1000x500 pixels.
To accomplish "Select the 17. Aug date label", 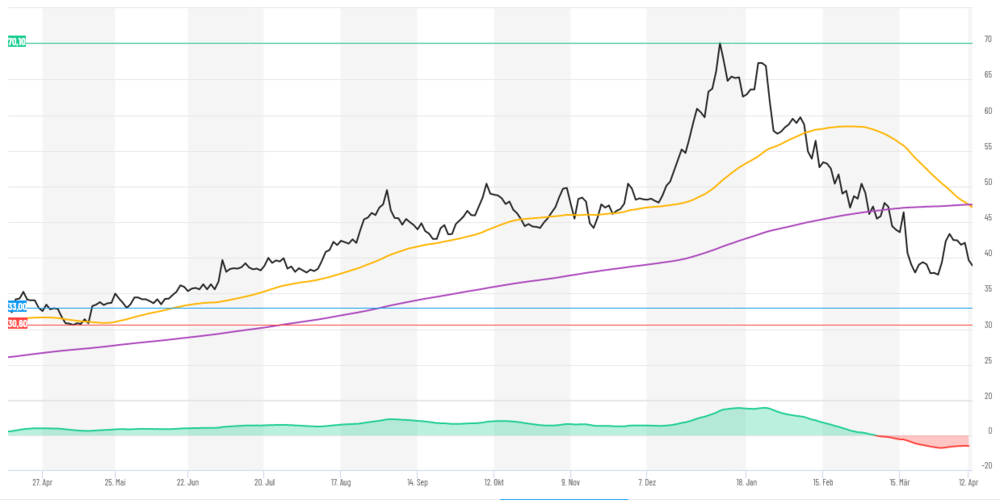I will pyautogui.click(x=341, y=482).
